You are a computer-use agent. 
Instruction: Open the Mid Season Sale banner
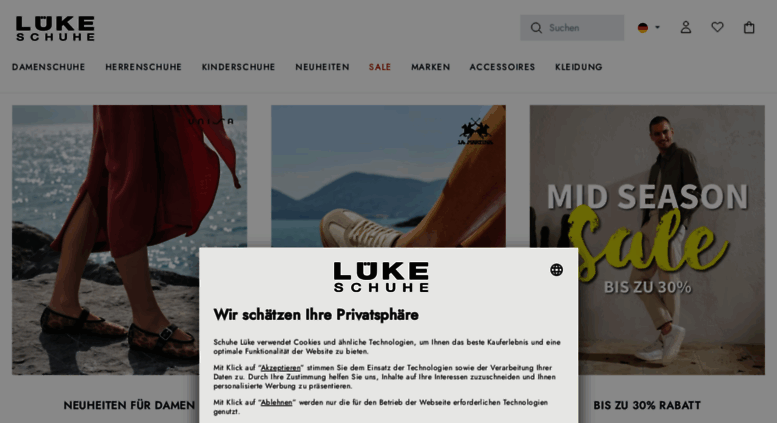(647, 240)
